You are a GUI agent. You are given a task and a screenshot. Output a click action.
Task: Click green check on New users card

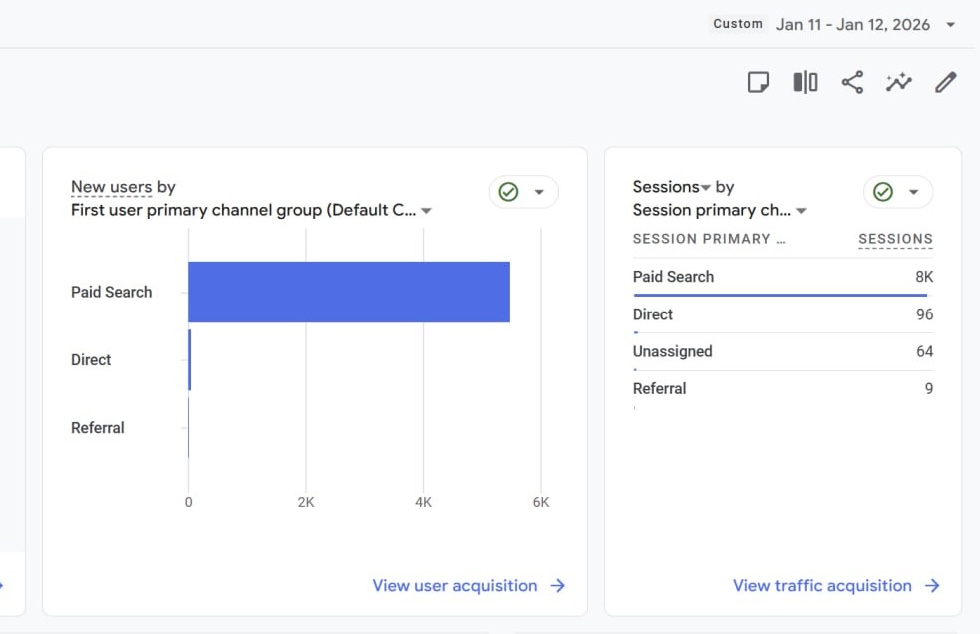pyautogui.click(x=508, y=192)
